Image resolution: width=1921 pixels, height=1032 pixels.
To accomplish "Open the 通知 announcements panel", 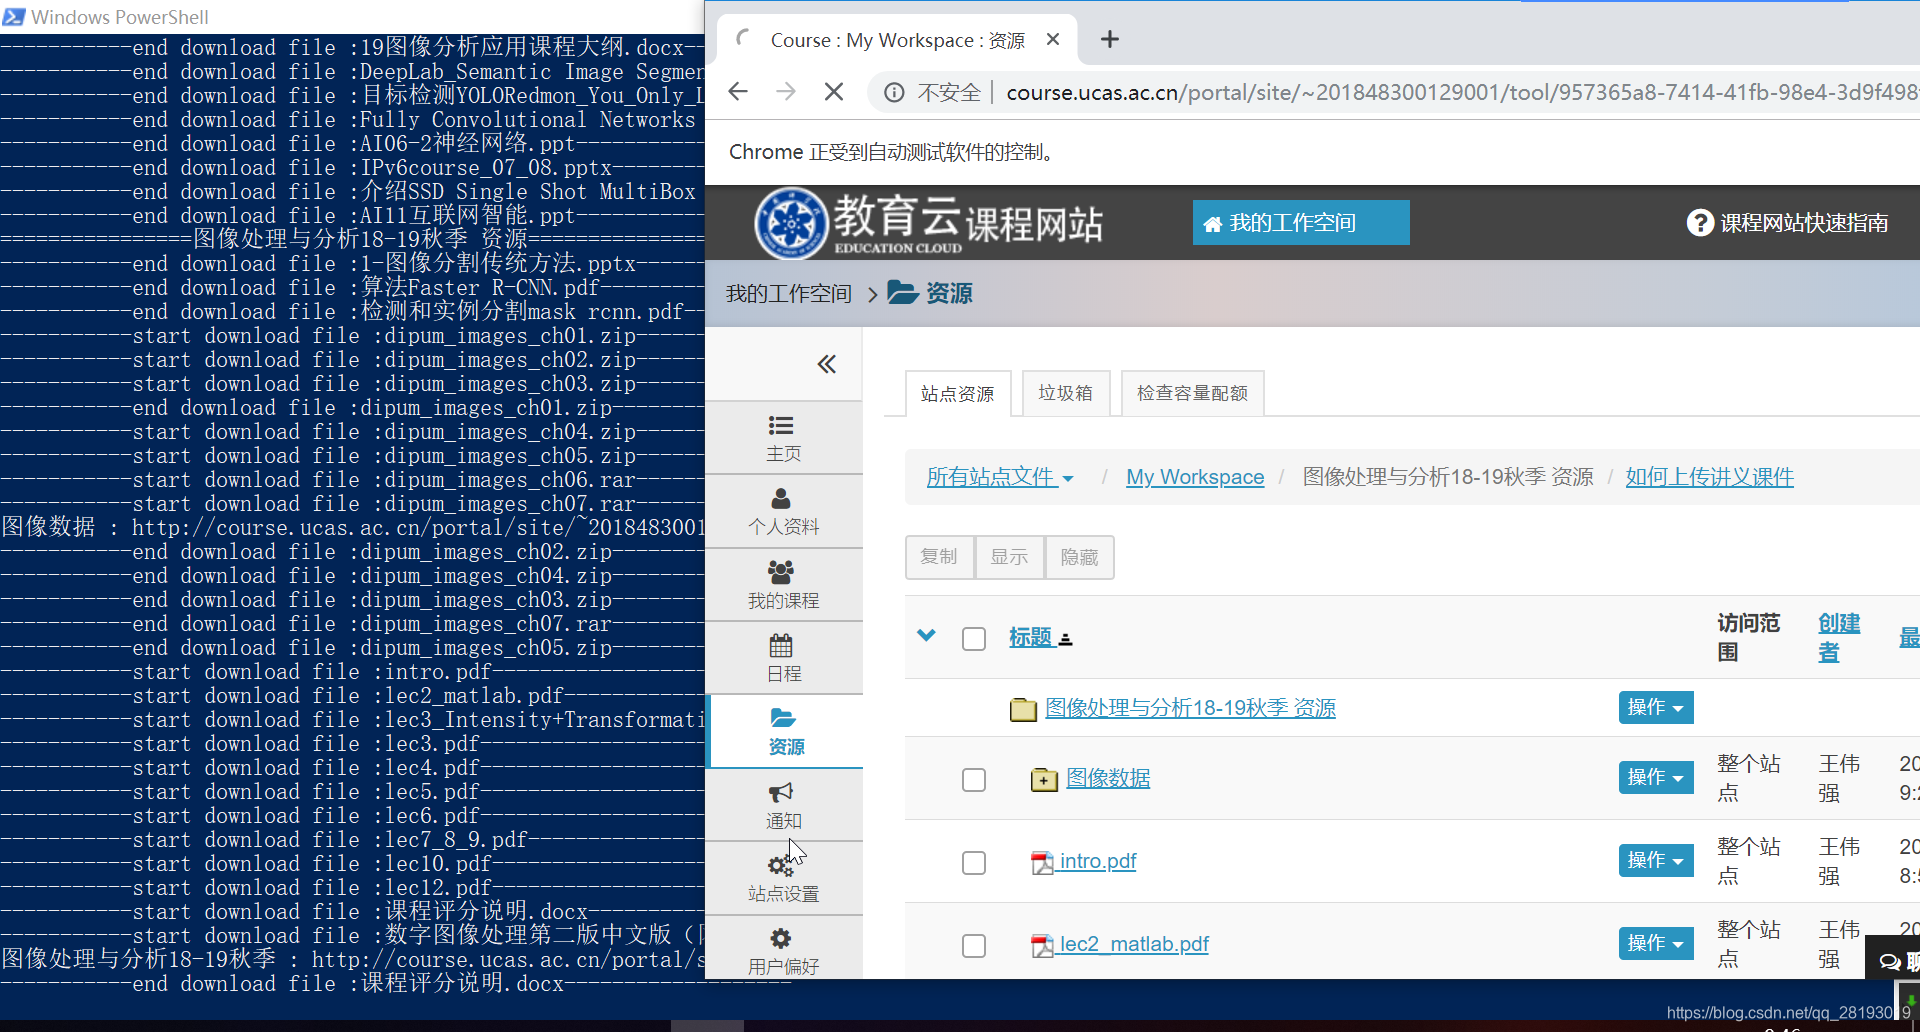I will pyautogui.click(x=783, y=805).
